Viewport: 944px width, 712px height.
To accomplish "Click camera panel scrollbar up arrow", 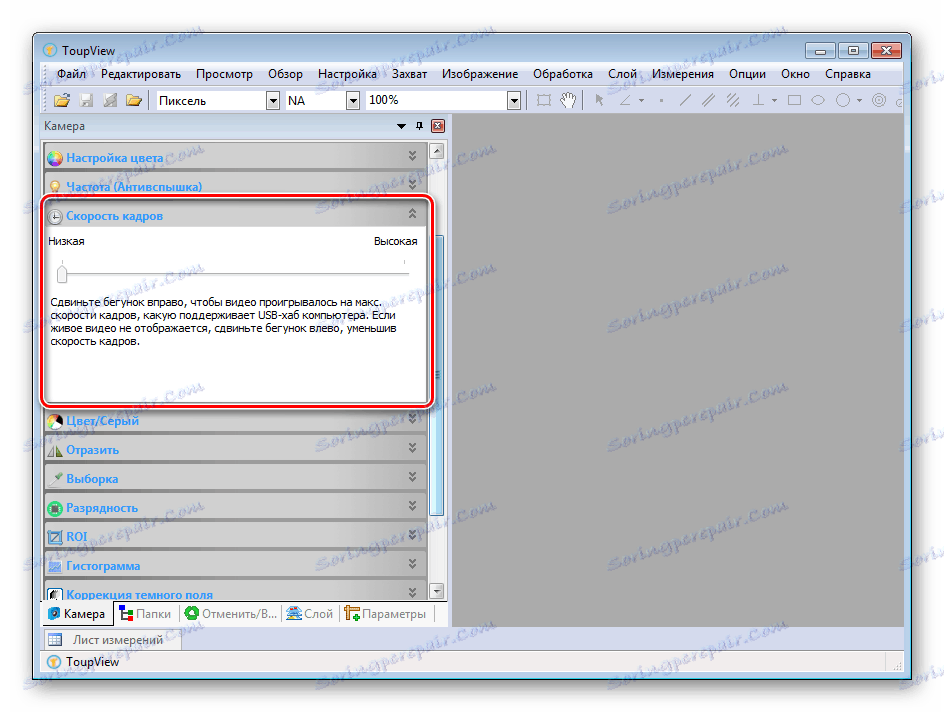I will 437,150.
